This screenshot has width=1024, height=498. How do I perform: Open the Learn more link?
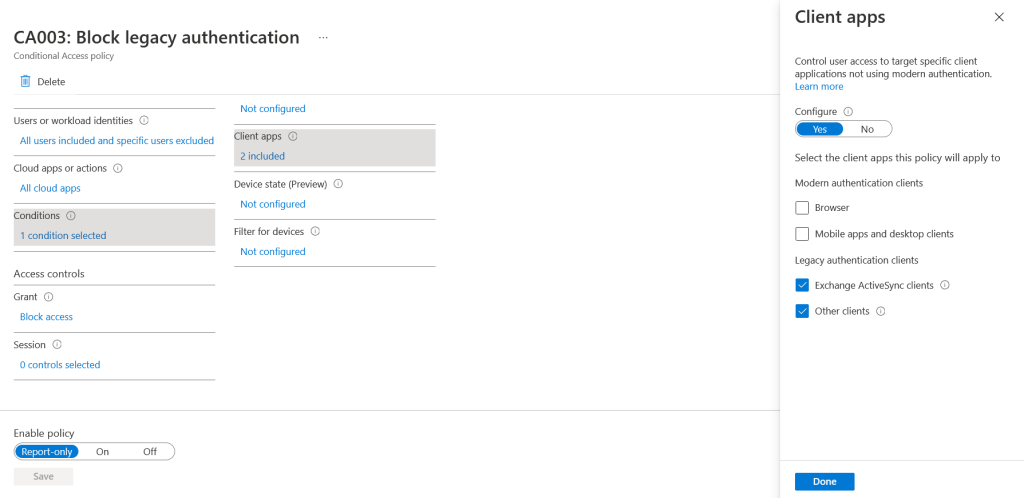point(819,87)
